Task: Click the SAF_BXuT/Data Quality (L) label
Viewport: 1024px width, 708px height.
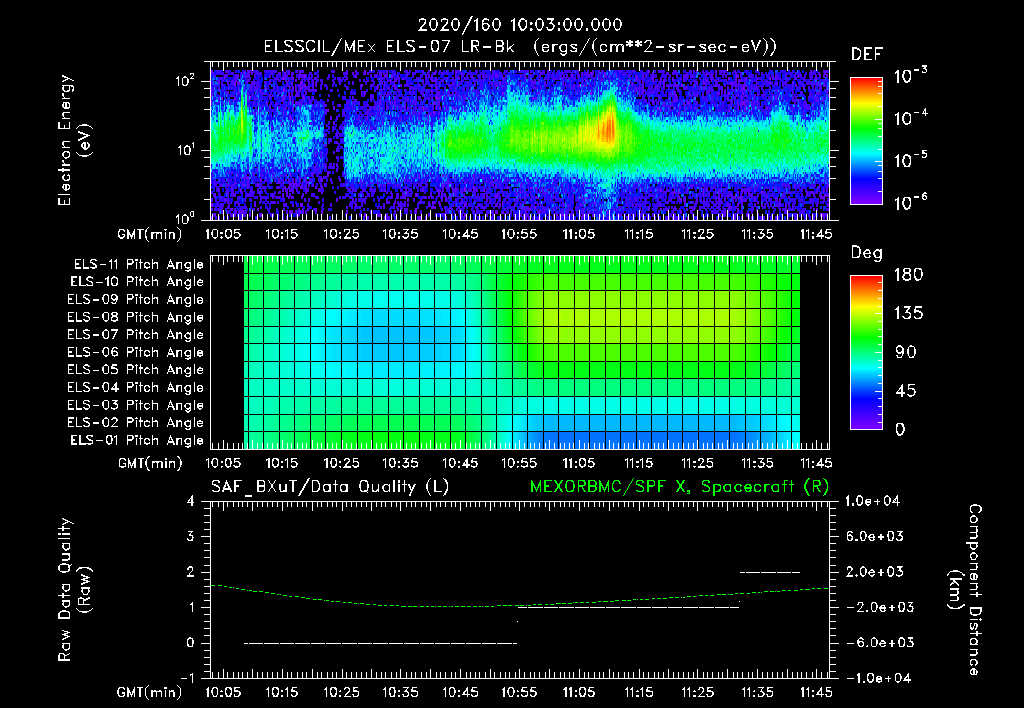Action: [x=330, y=487]
